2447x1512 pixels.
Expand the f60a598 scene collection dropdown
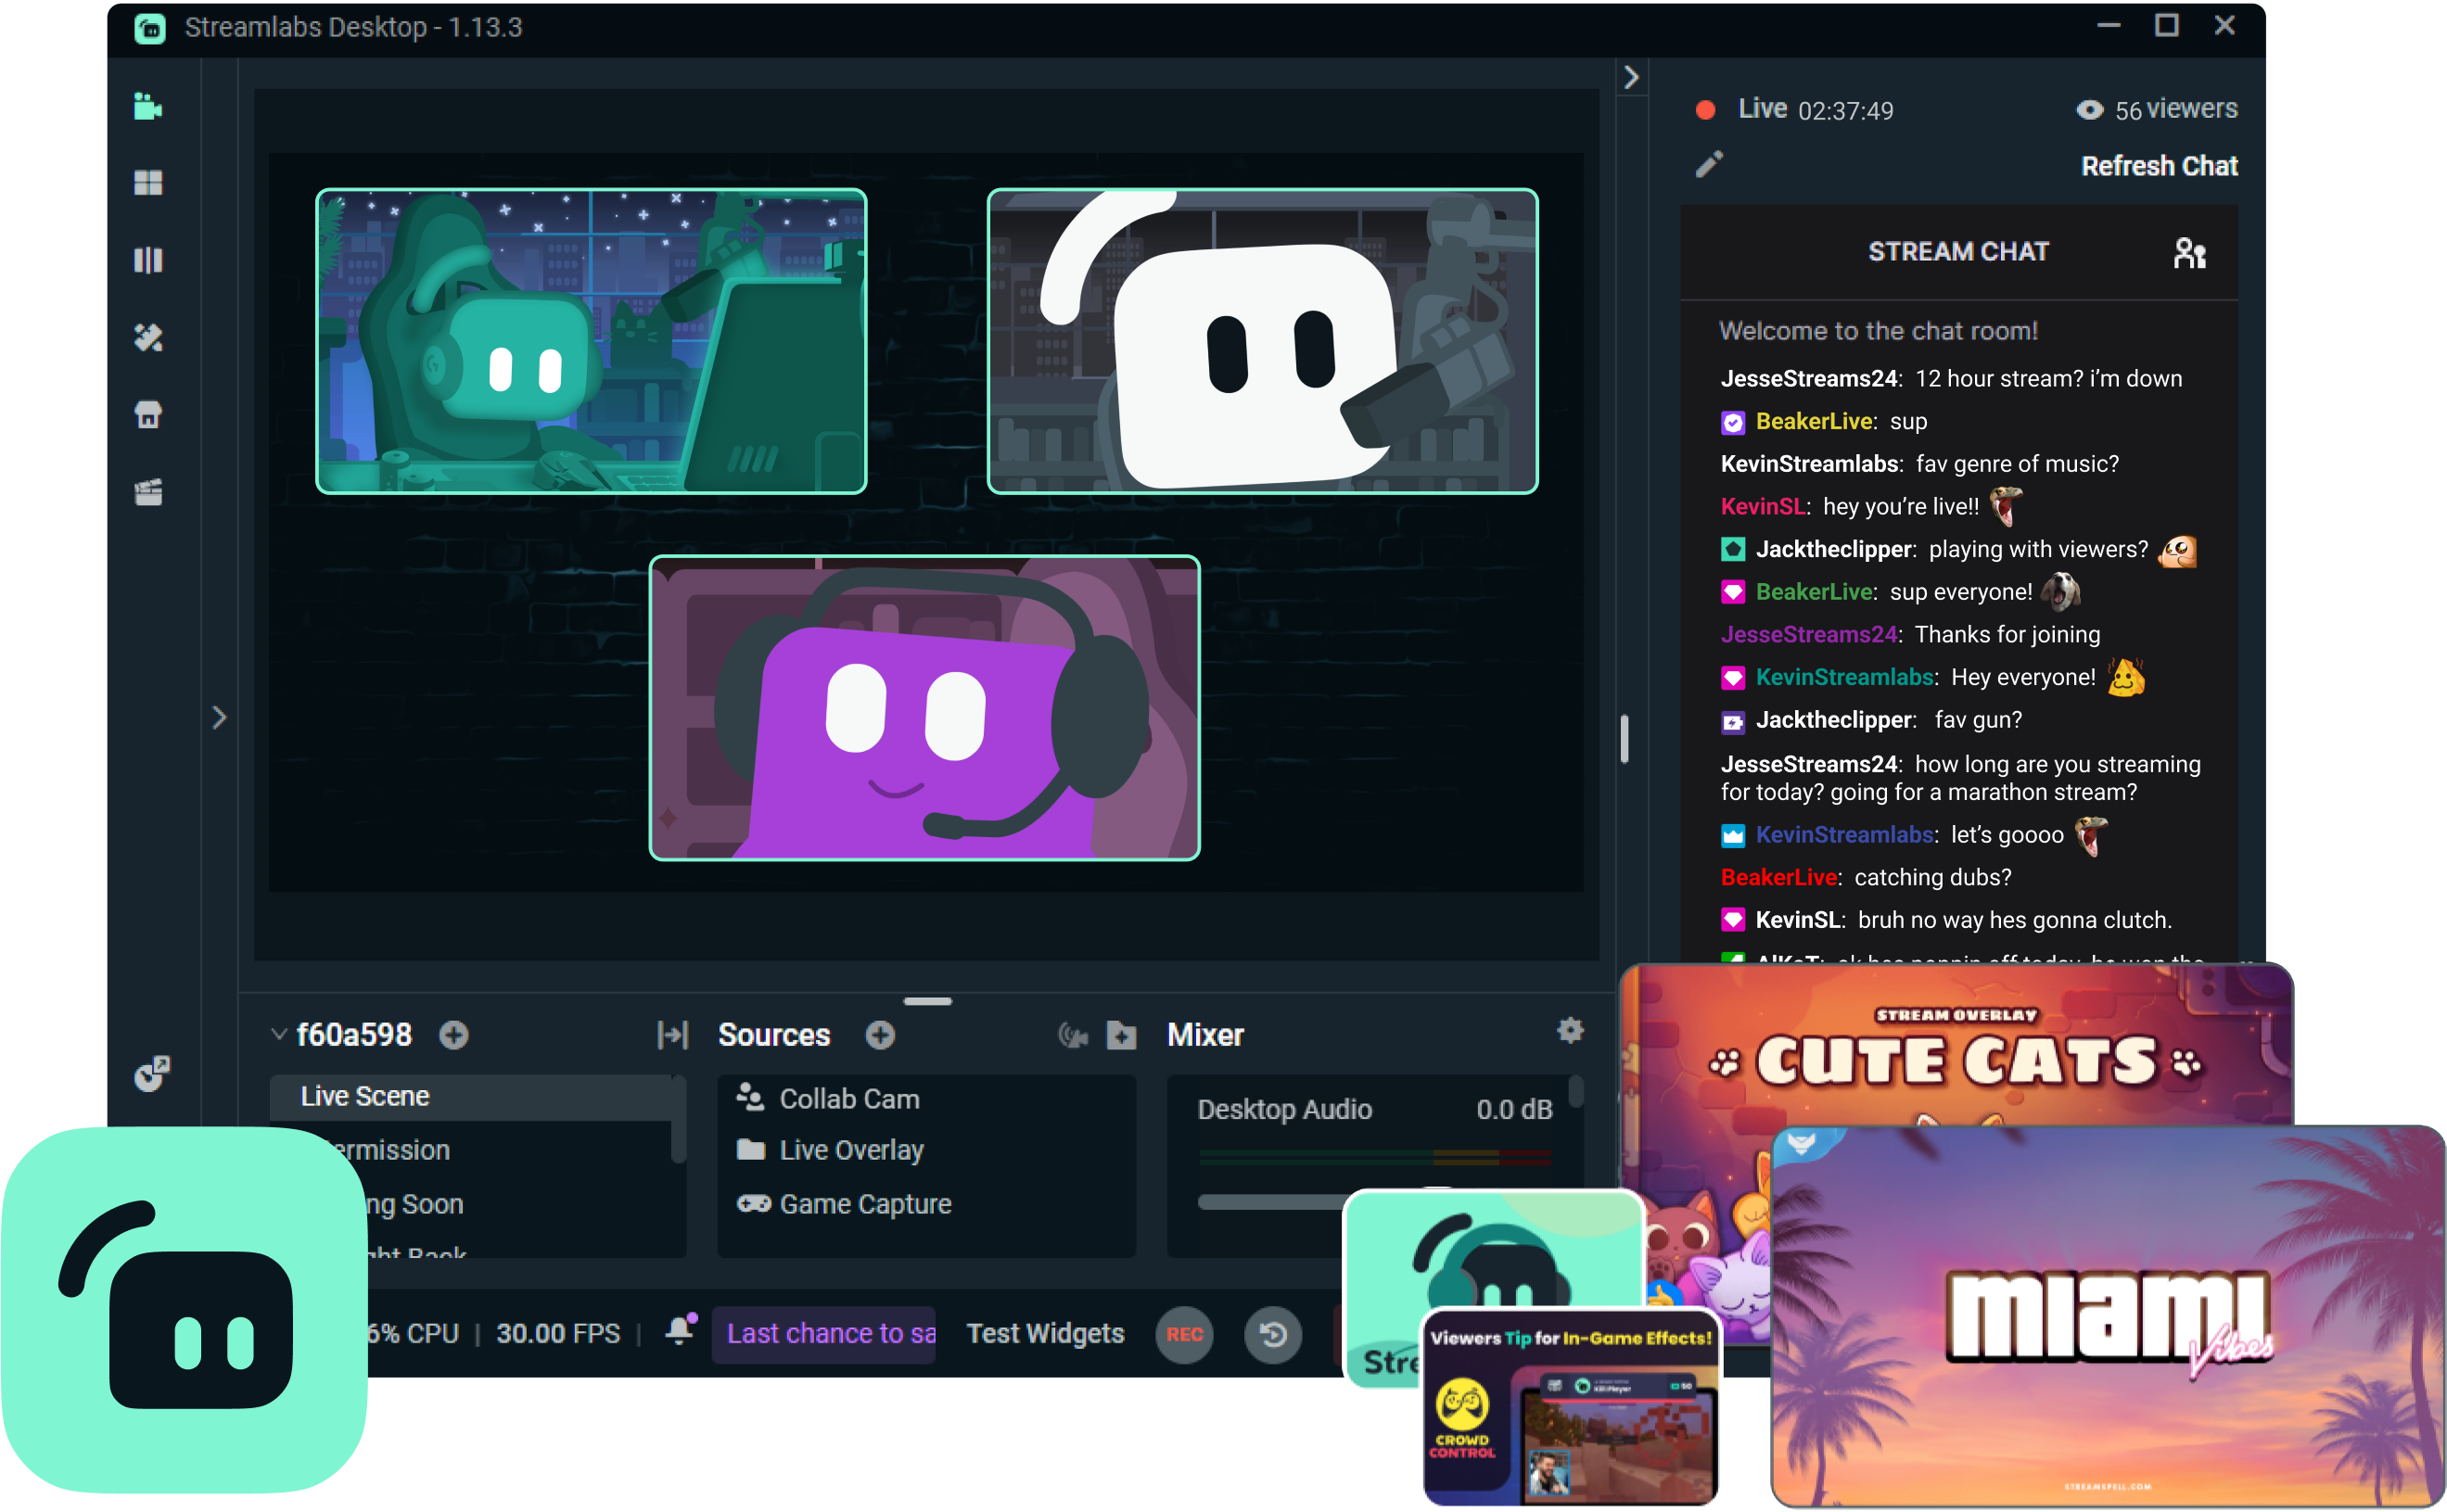click(x=279, y=1035)
